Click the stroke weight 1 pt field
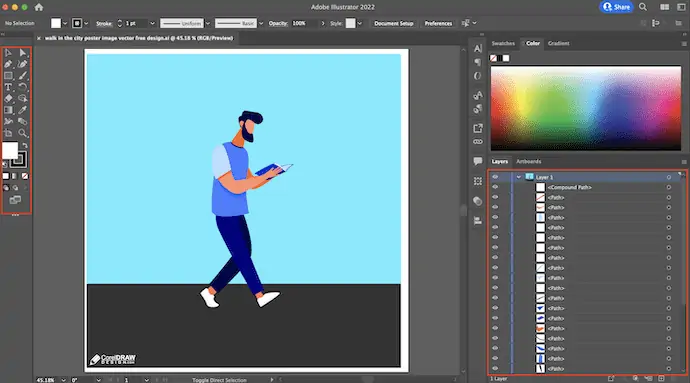Image resolution: width=690 pixels, height=383 pixels. (136, 23)
